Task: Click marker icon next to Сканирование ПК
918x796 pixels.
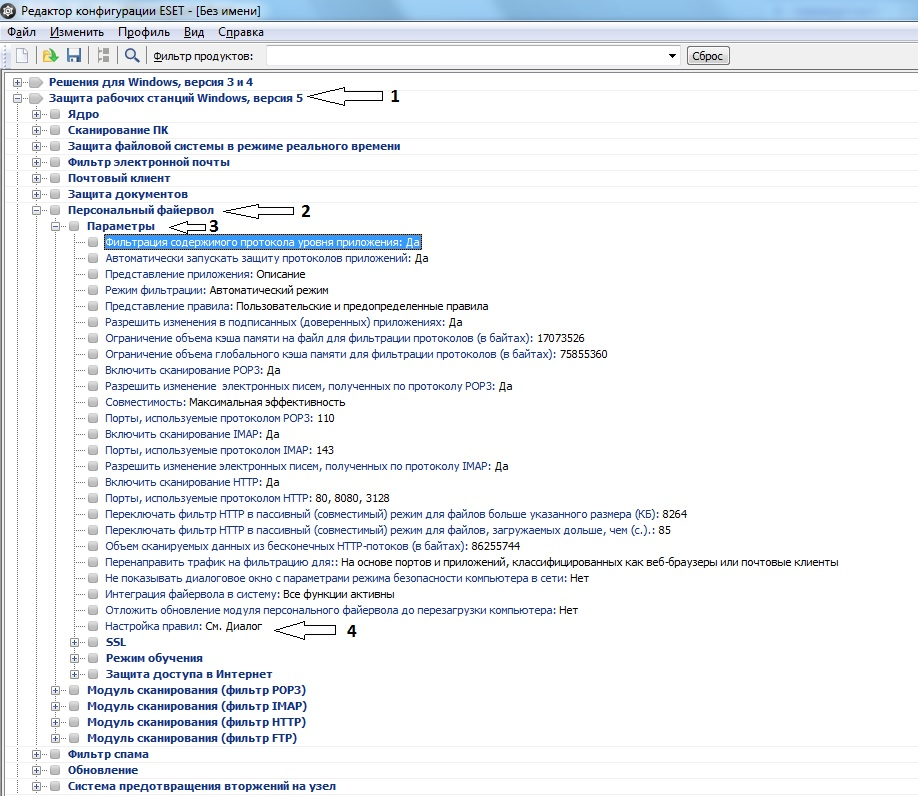Action: click(55, 130)
